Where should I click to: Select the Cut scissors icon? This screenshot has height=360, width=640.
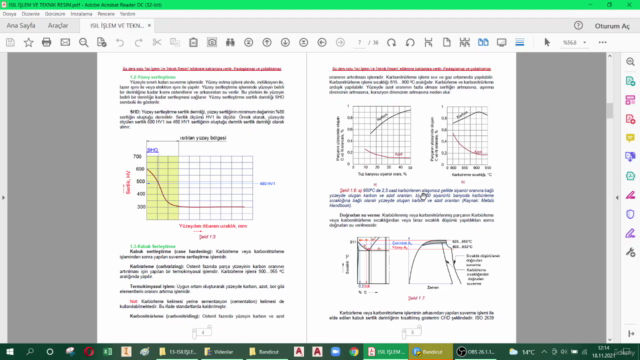click(x=157, y=42)
